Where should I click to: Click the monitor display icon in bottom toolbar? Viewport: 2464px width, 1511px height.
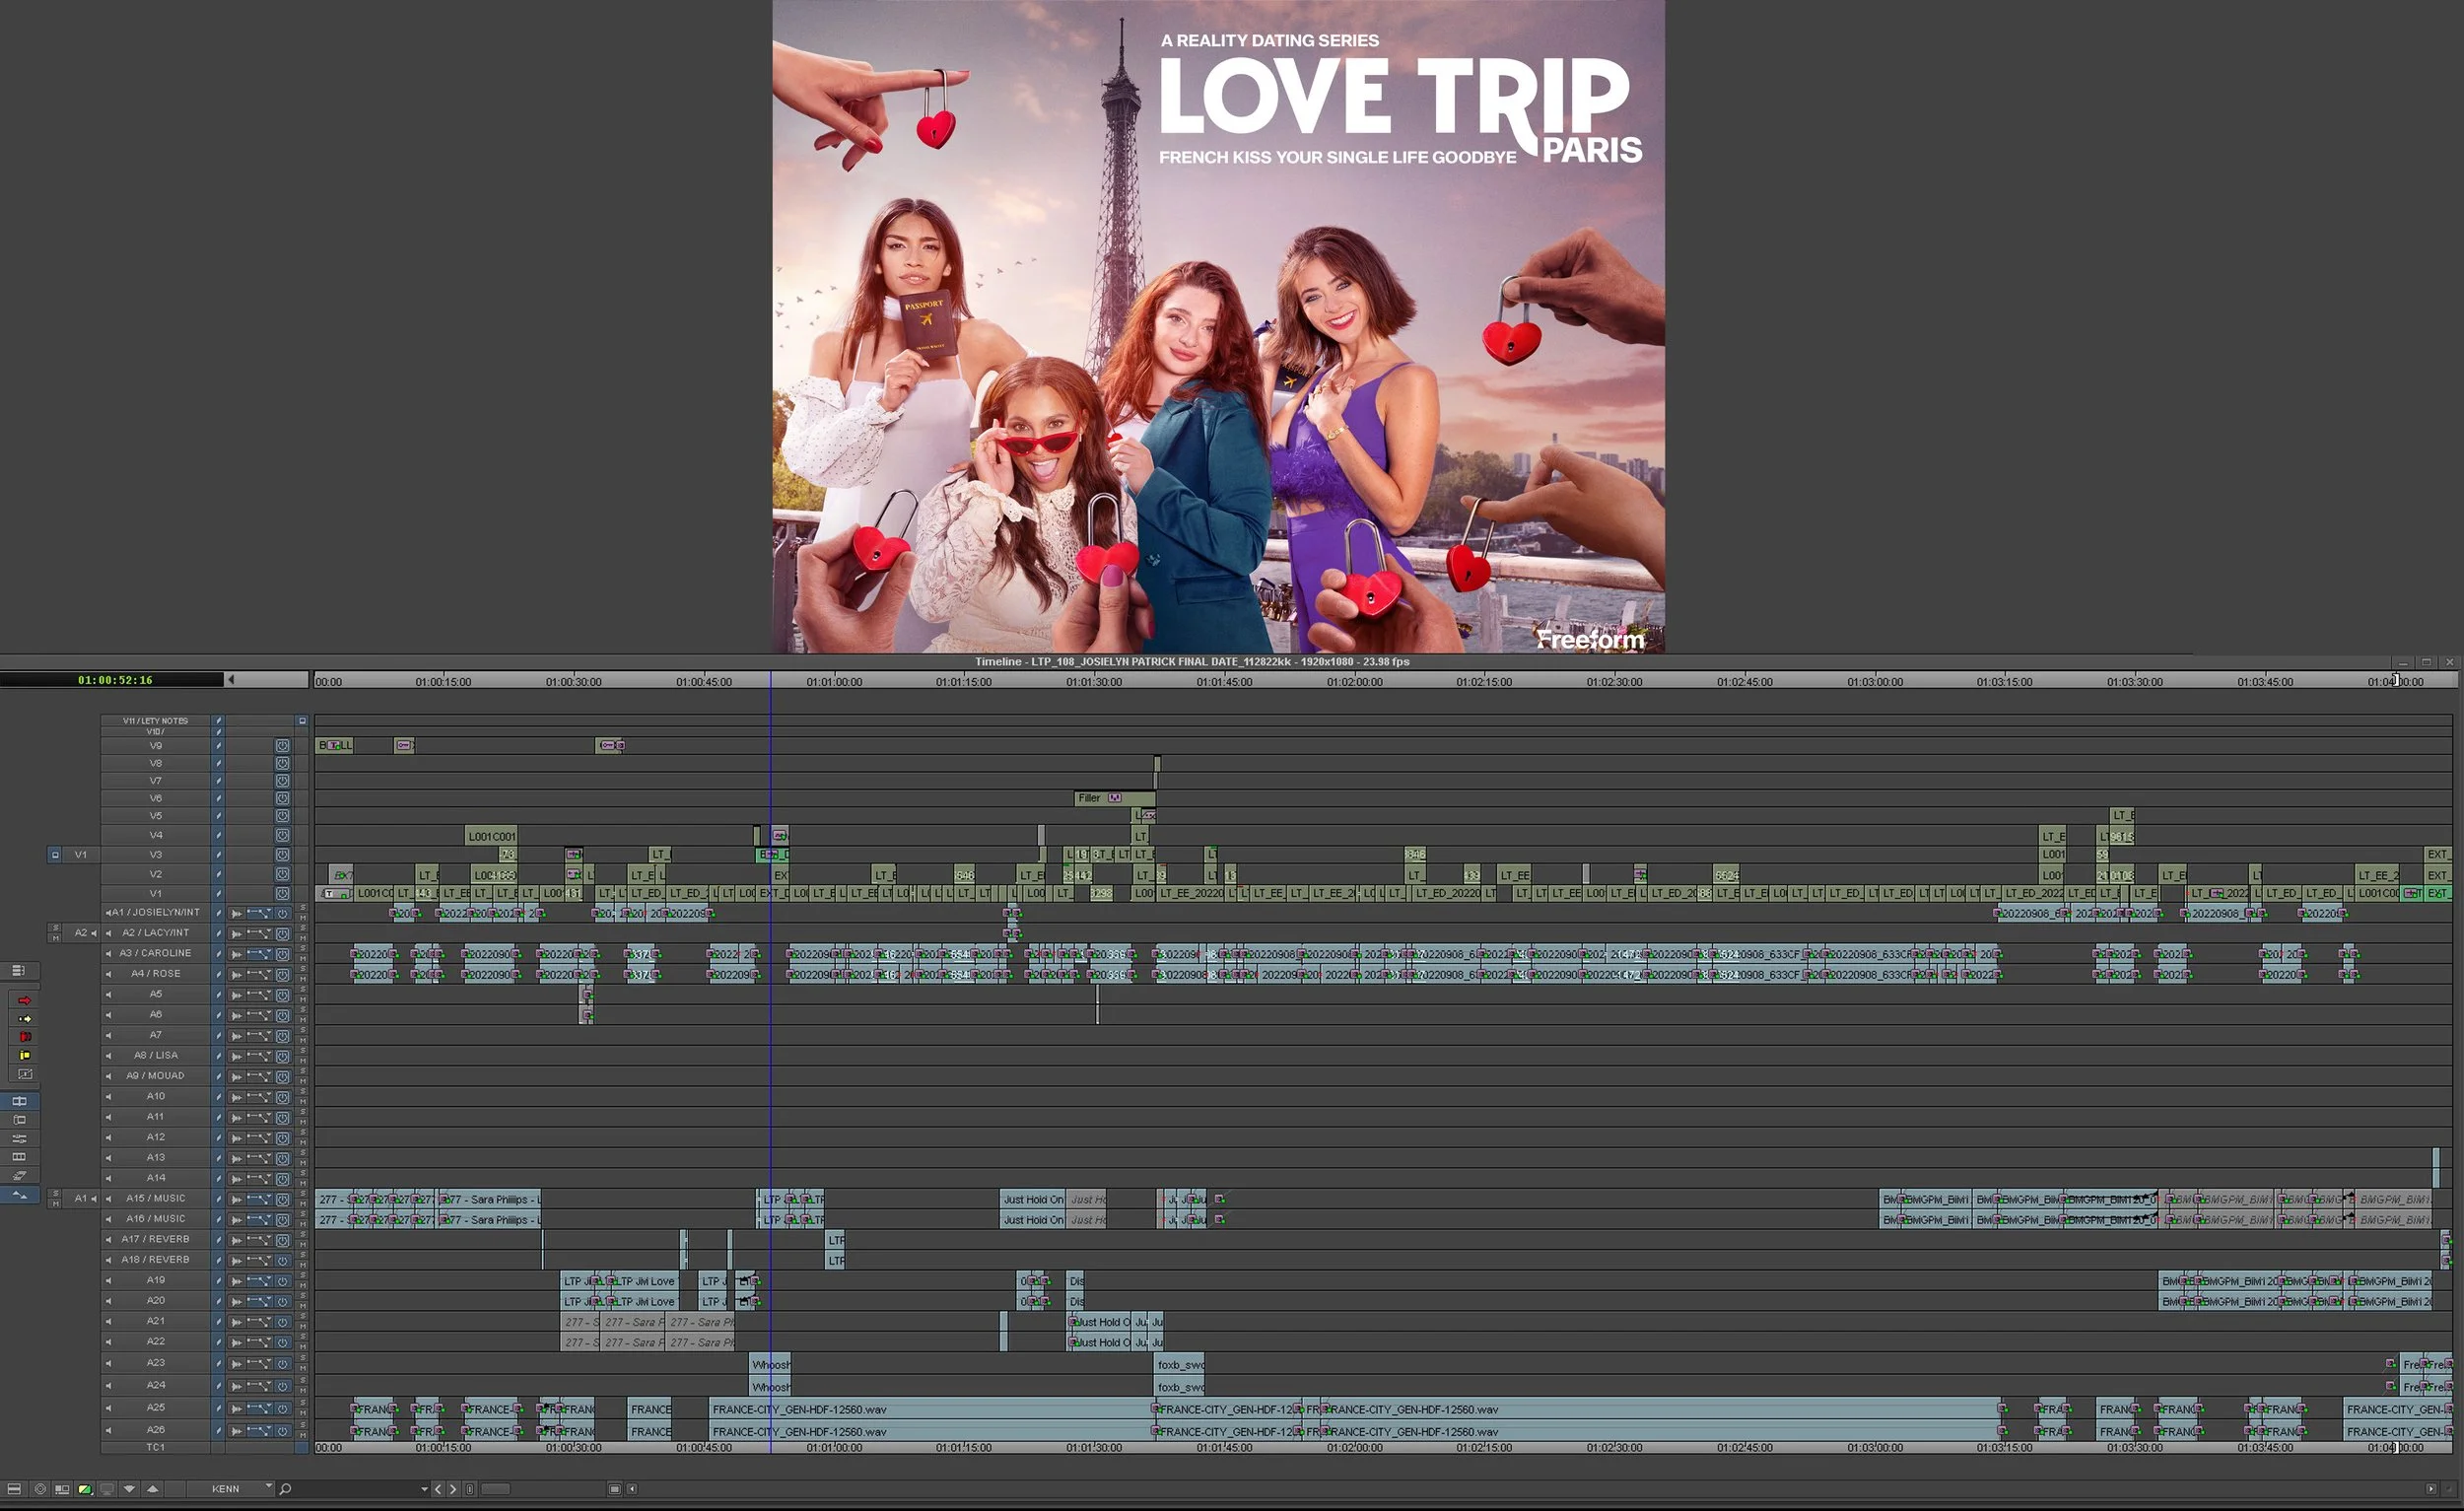point(107,1489)
